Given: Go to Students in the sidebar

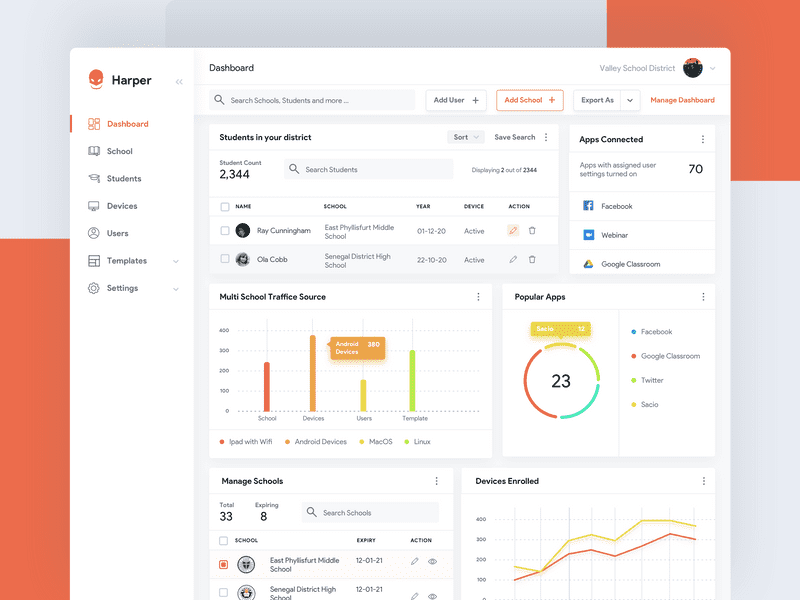Looking at the screenshot, I should 124,179.
